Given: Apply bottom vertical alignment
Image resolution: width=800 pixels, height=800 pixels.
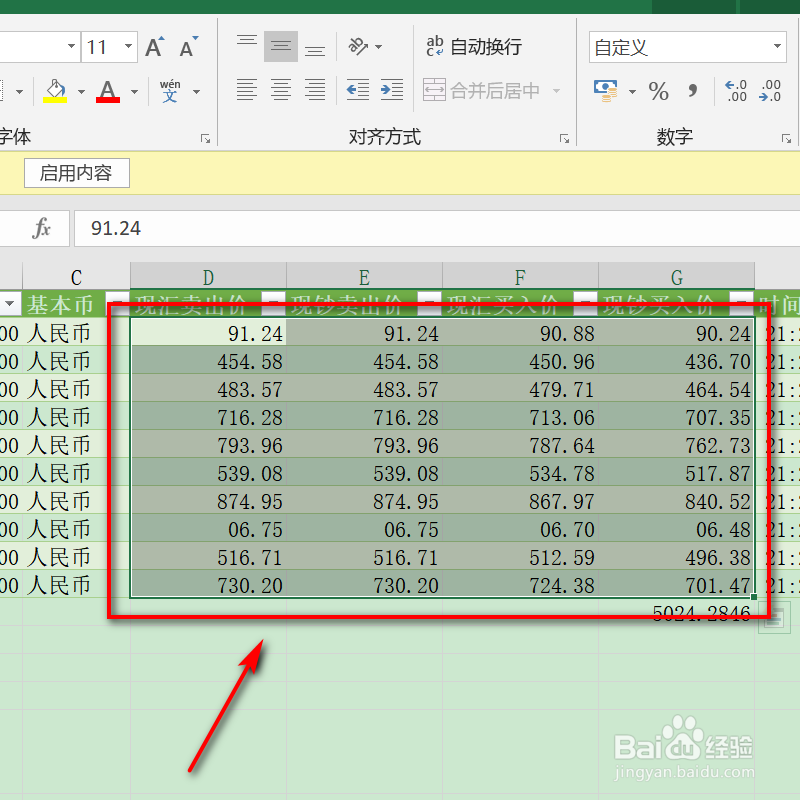Looking at the screenshot, I should [x=315, y=46].
